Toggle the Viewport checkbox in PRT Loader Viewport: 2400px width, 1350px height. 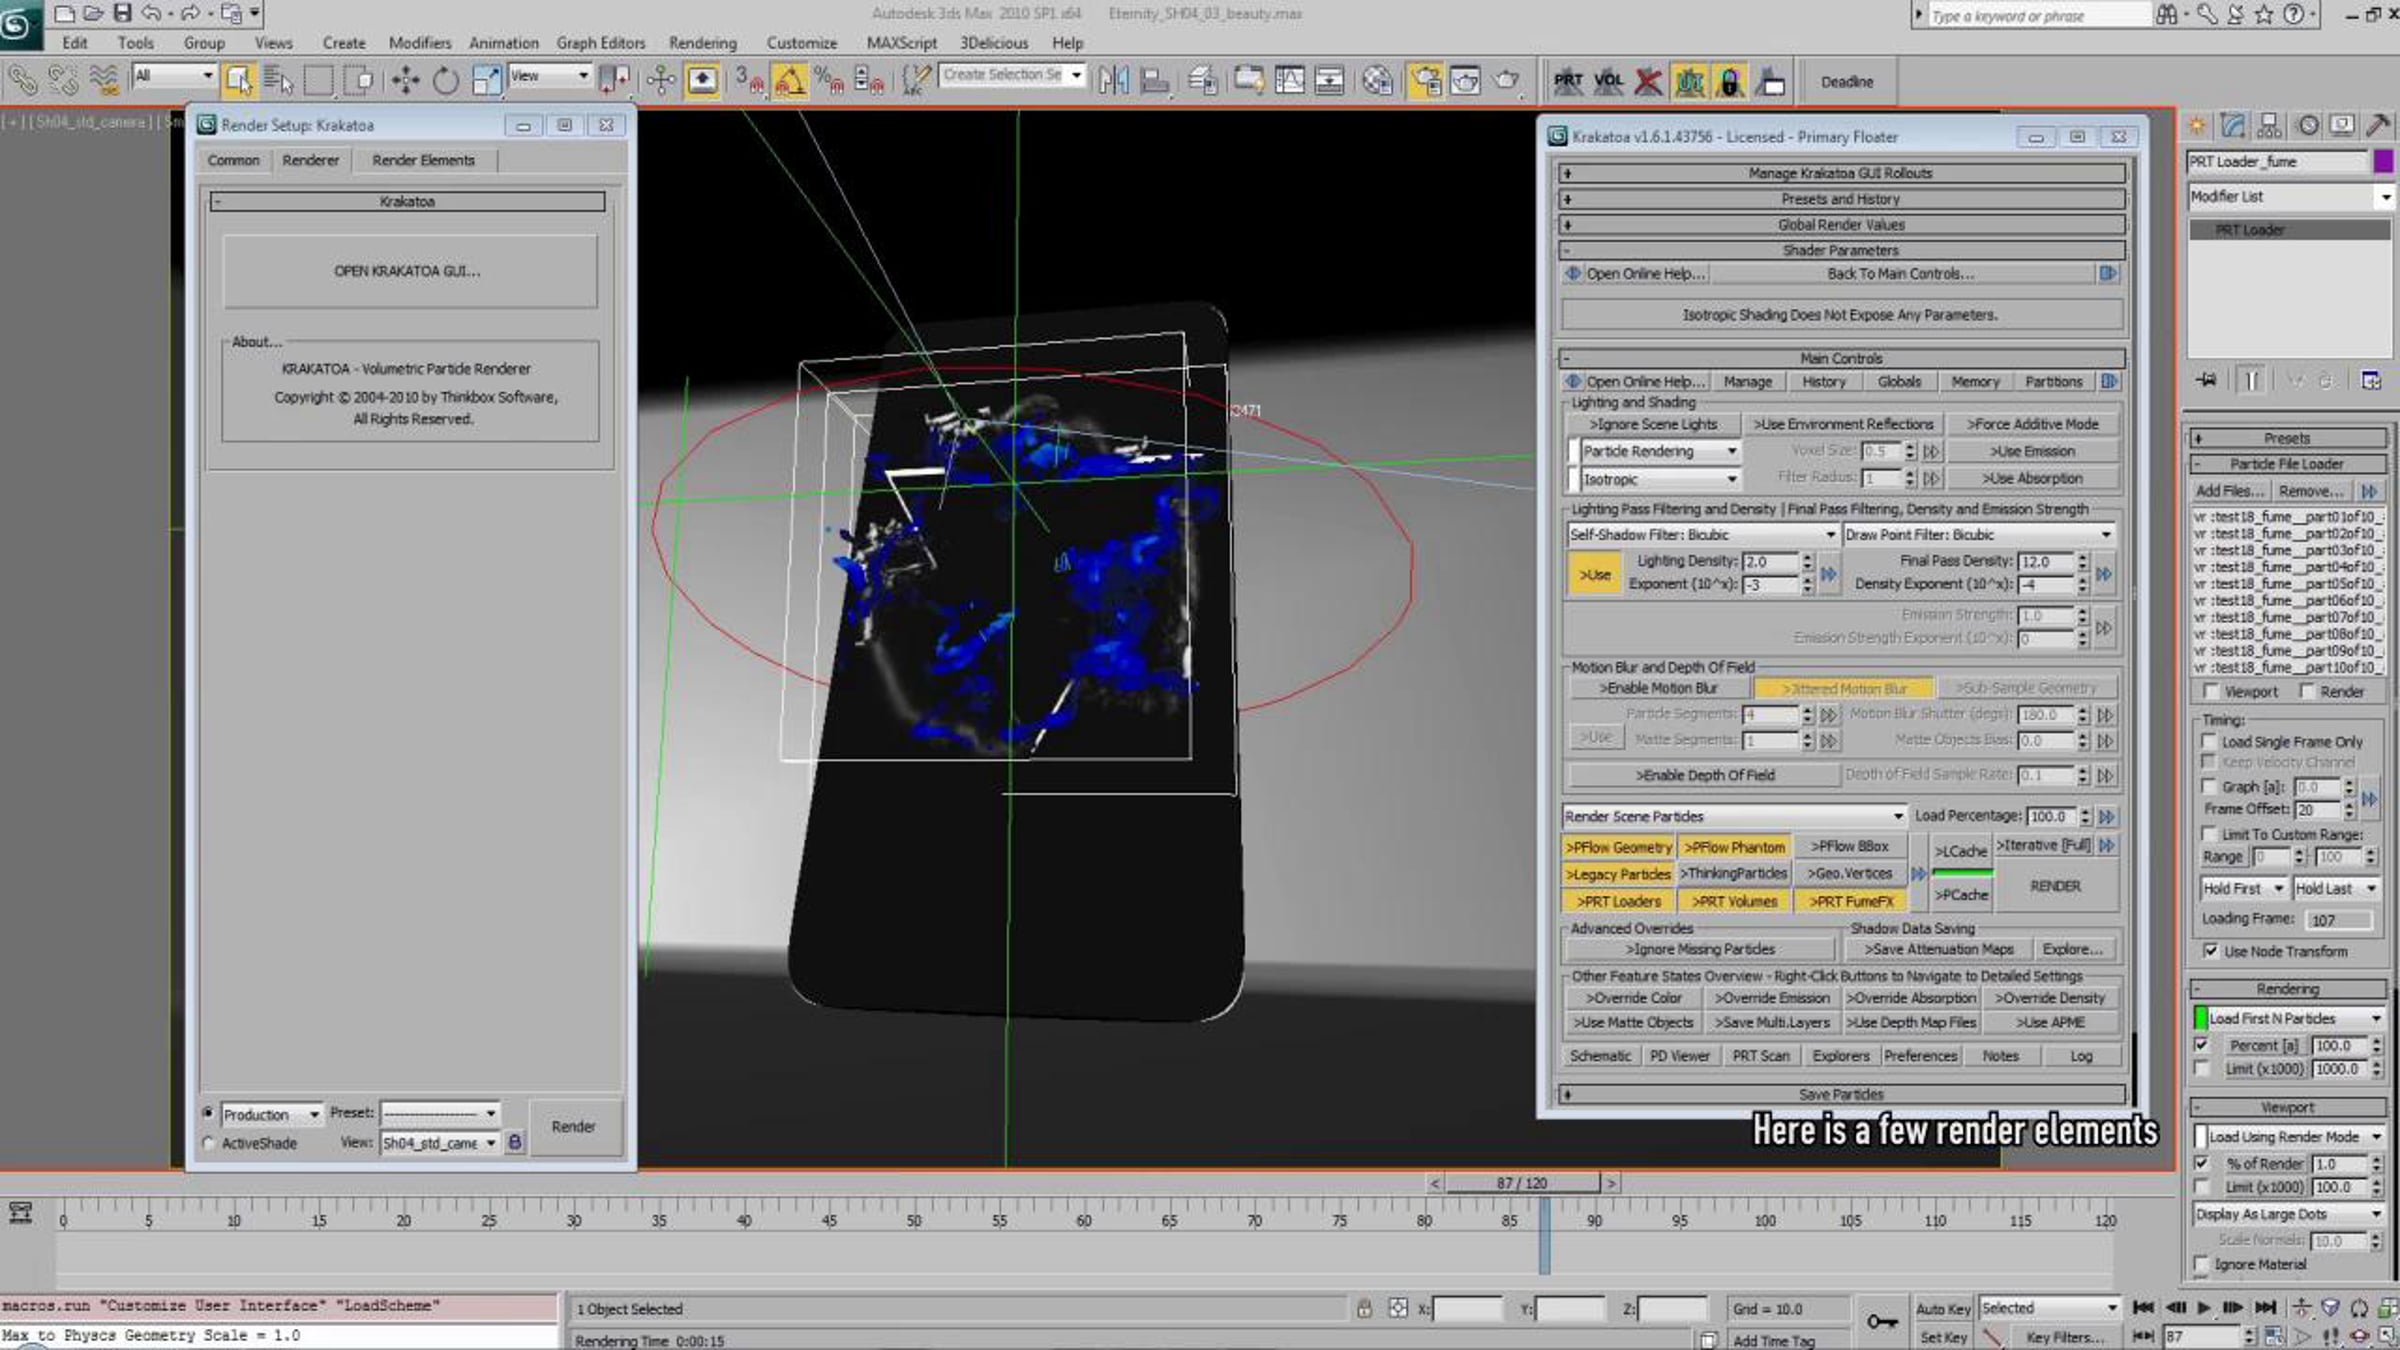click(x=2211, y=691)
